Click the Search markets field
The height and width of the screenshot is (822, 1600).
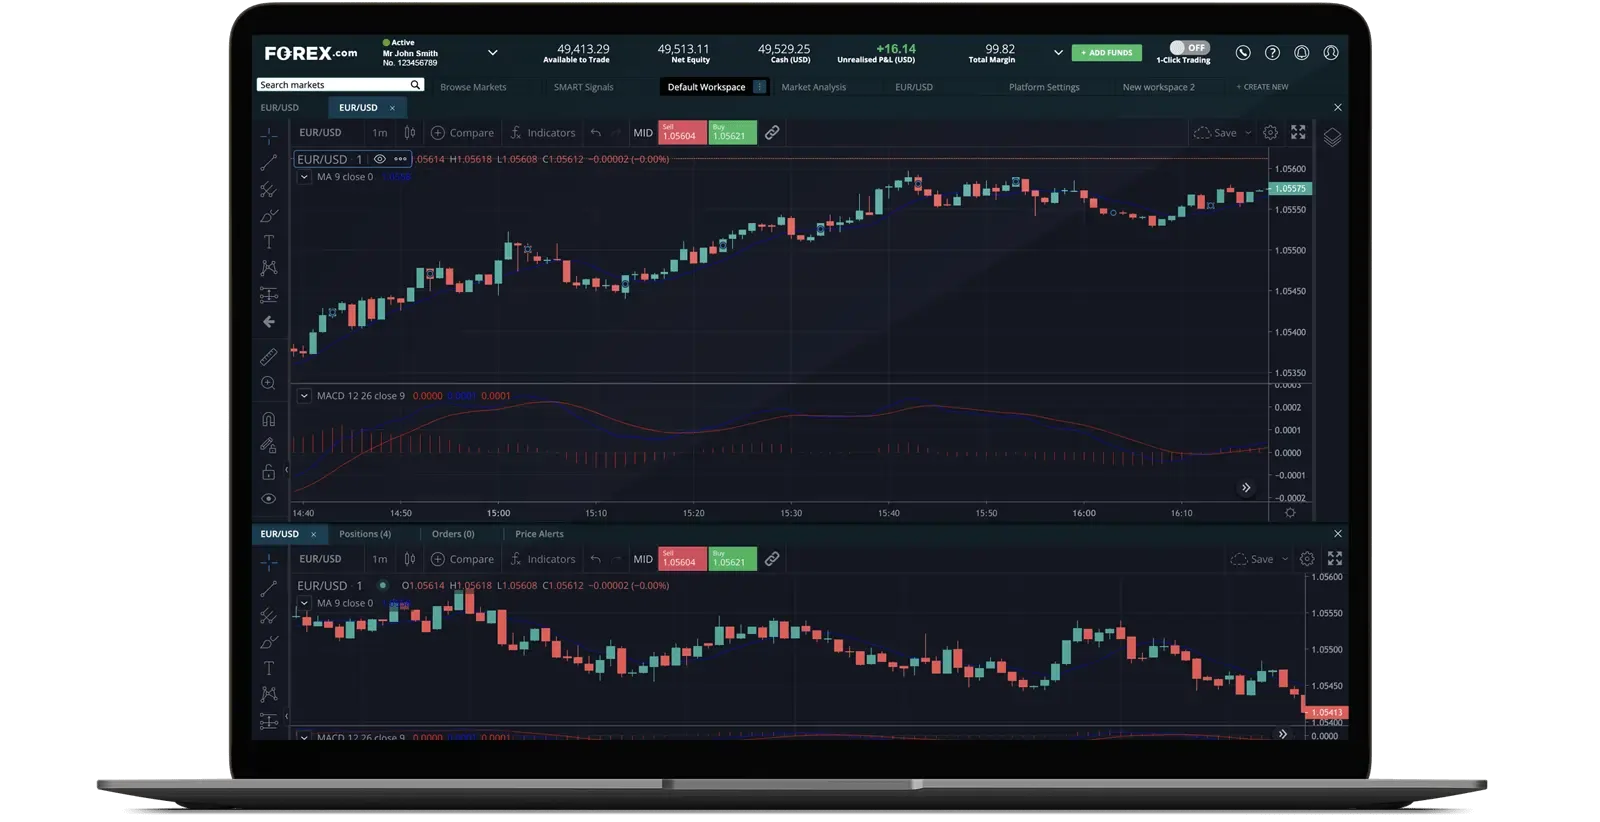click(340, 85)
